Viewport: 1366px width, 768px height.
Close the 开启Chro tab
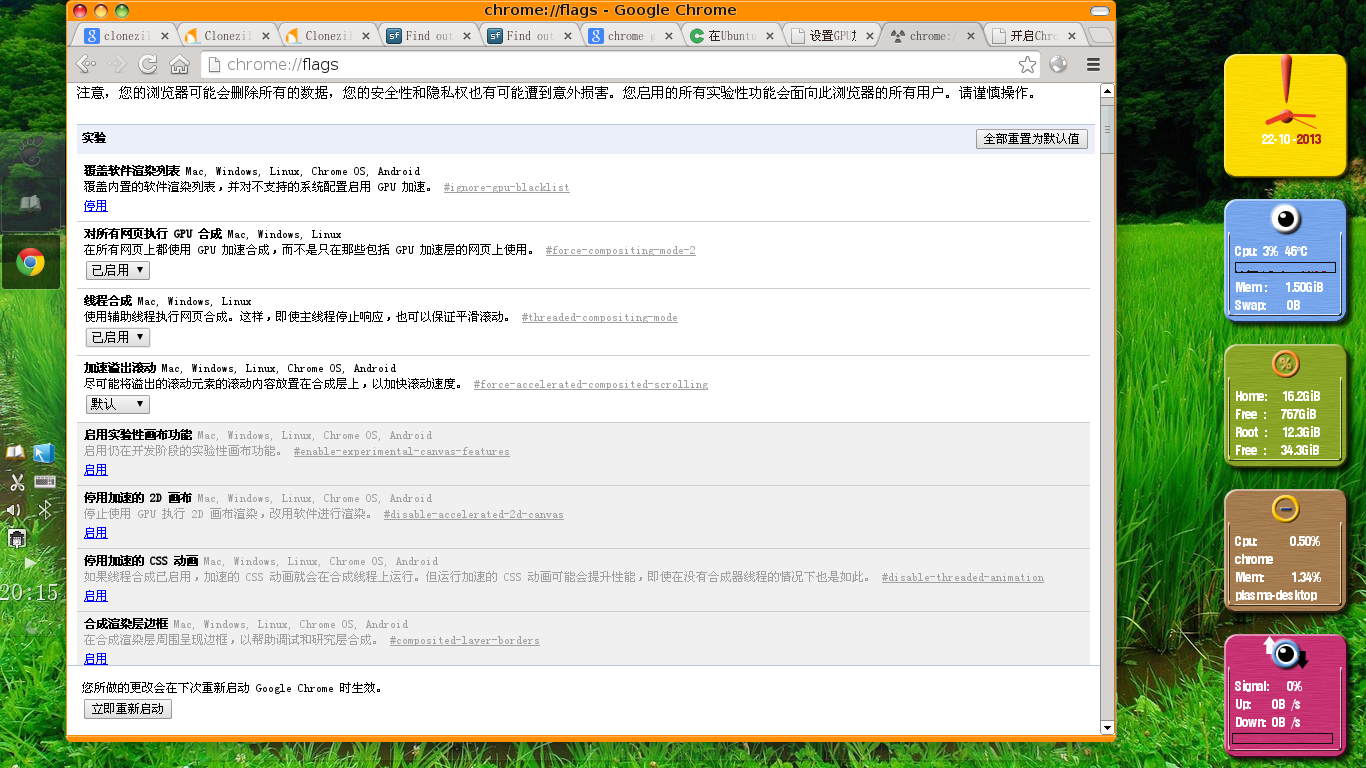(1071, 36)
